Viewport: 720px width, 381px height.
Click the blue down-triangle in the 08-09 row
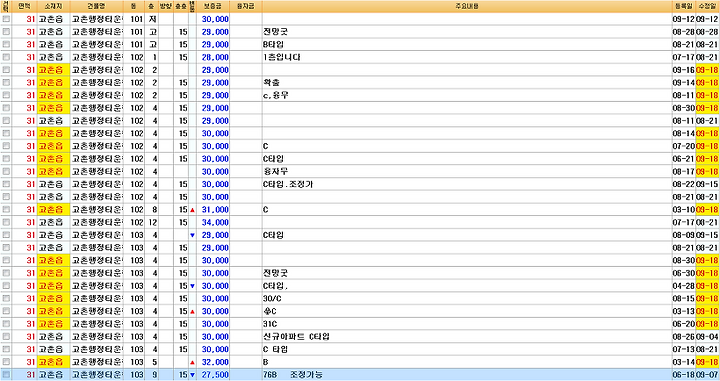[x=192, y=235]
